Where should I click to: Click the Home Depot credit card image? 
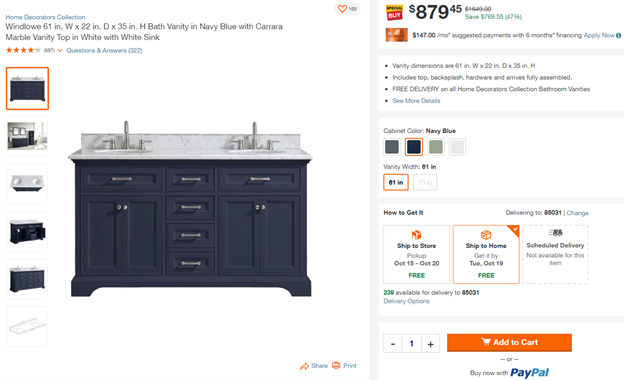coord(396,35)
